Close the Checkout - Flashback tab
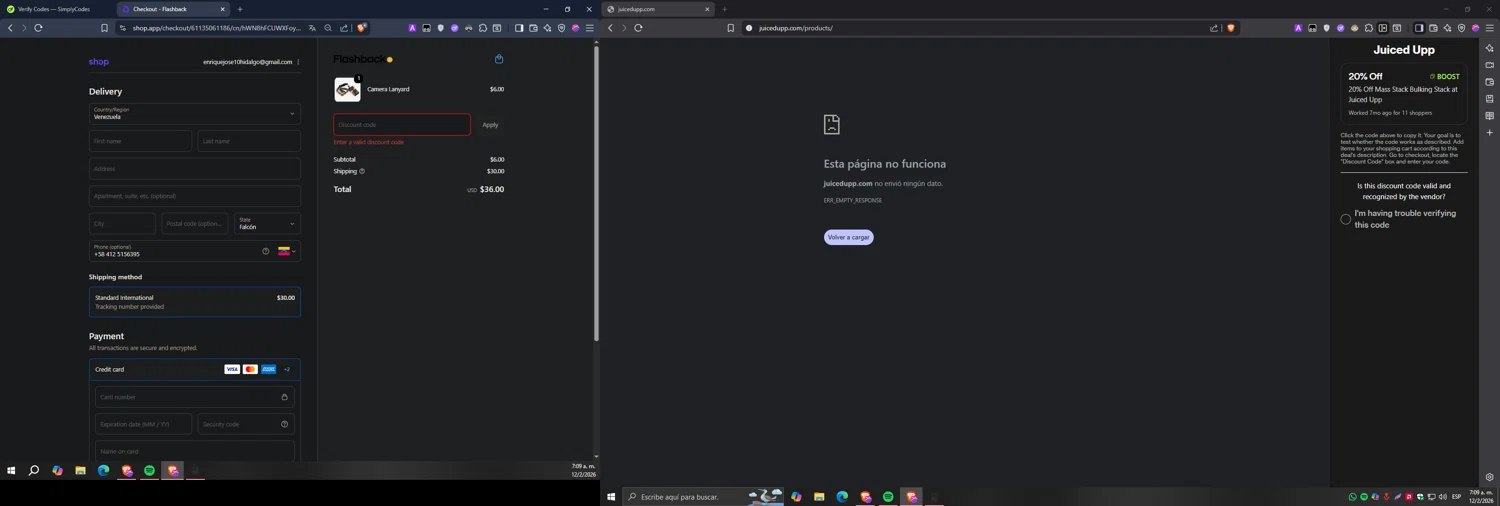The image size is (1500, 506). click(222, 9)
